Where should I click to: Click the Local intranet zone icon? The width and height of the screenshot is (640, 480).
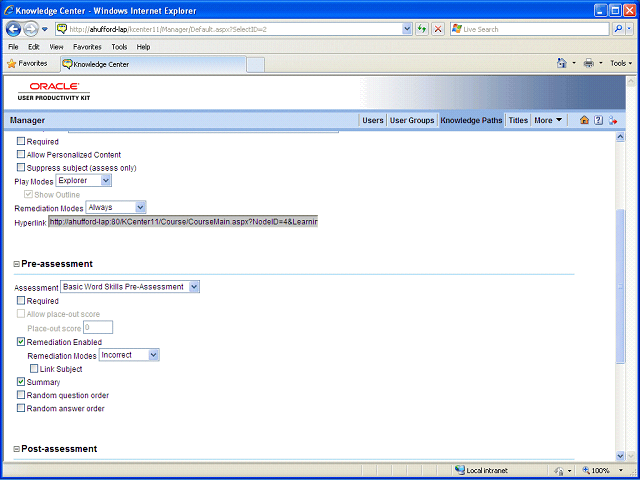(460, 470)
